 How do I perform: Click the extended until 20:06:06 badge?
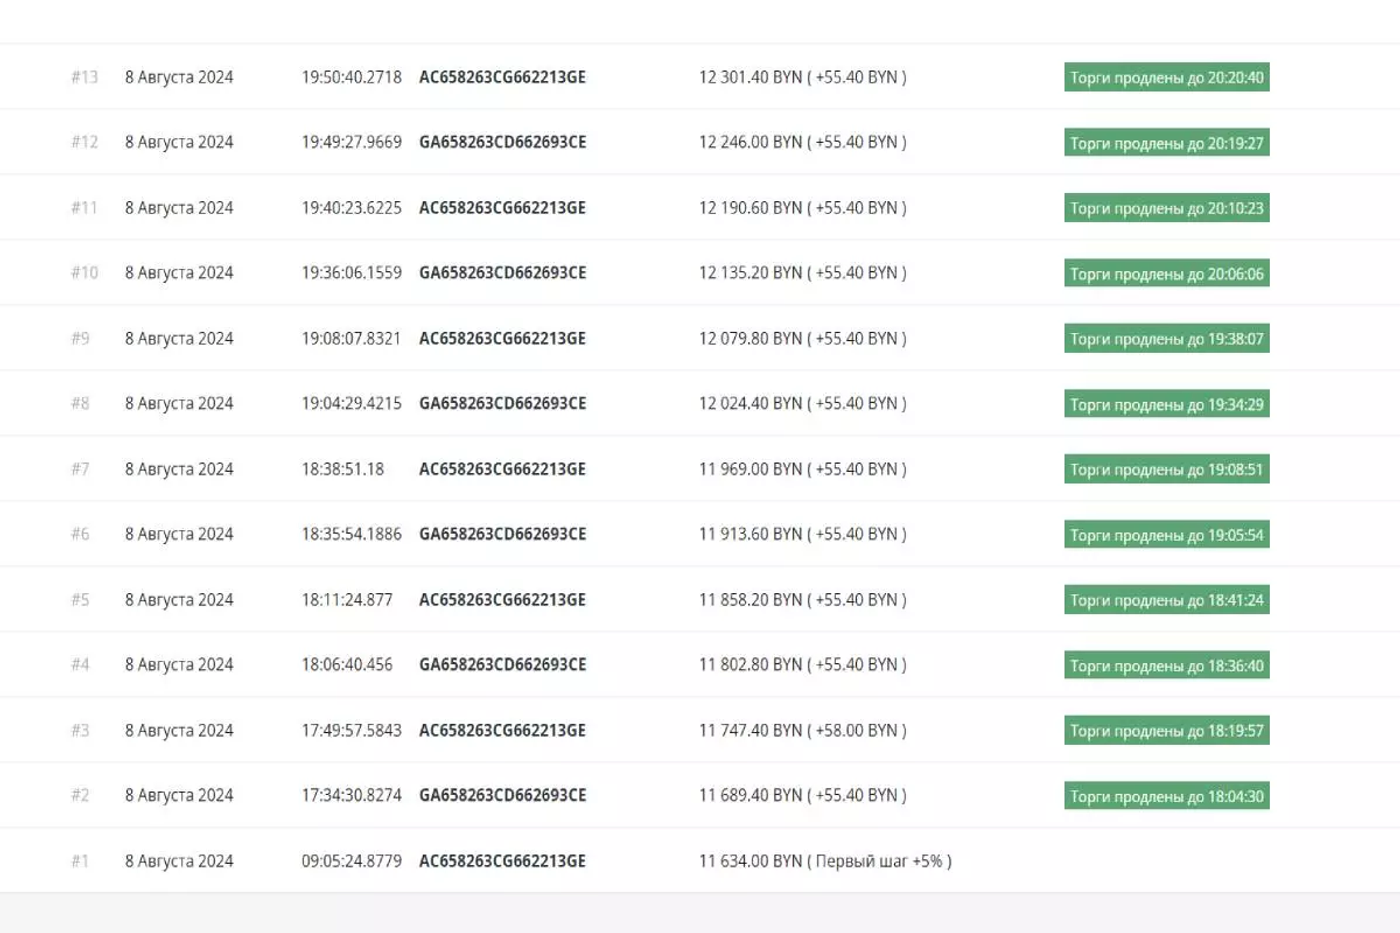(x=1167, y=273)
